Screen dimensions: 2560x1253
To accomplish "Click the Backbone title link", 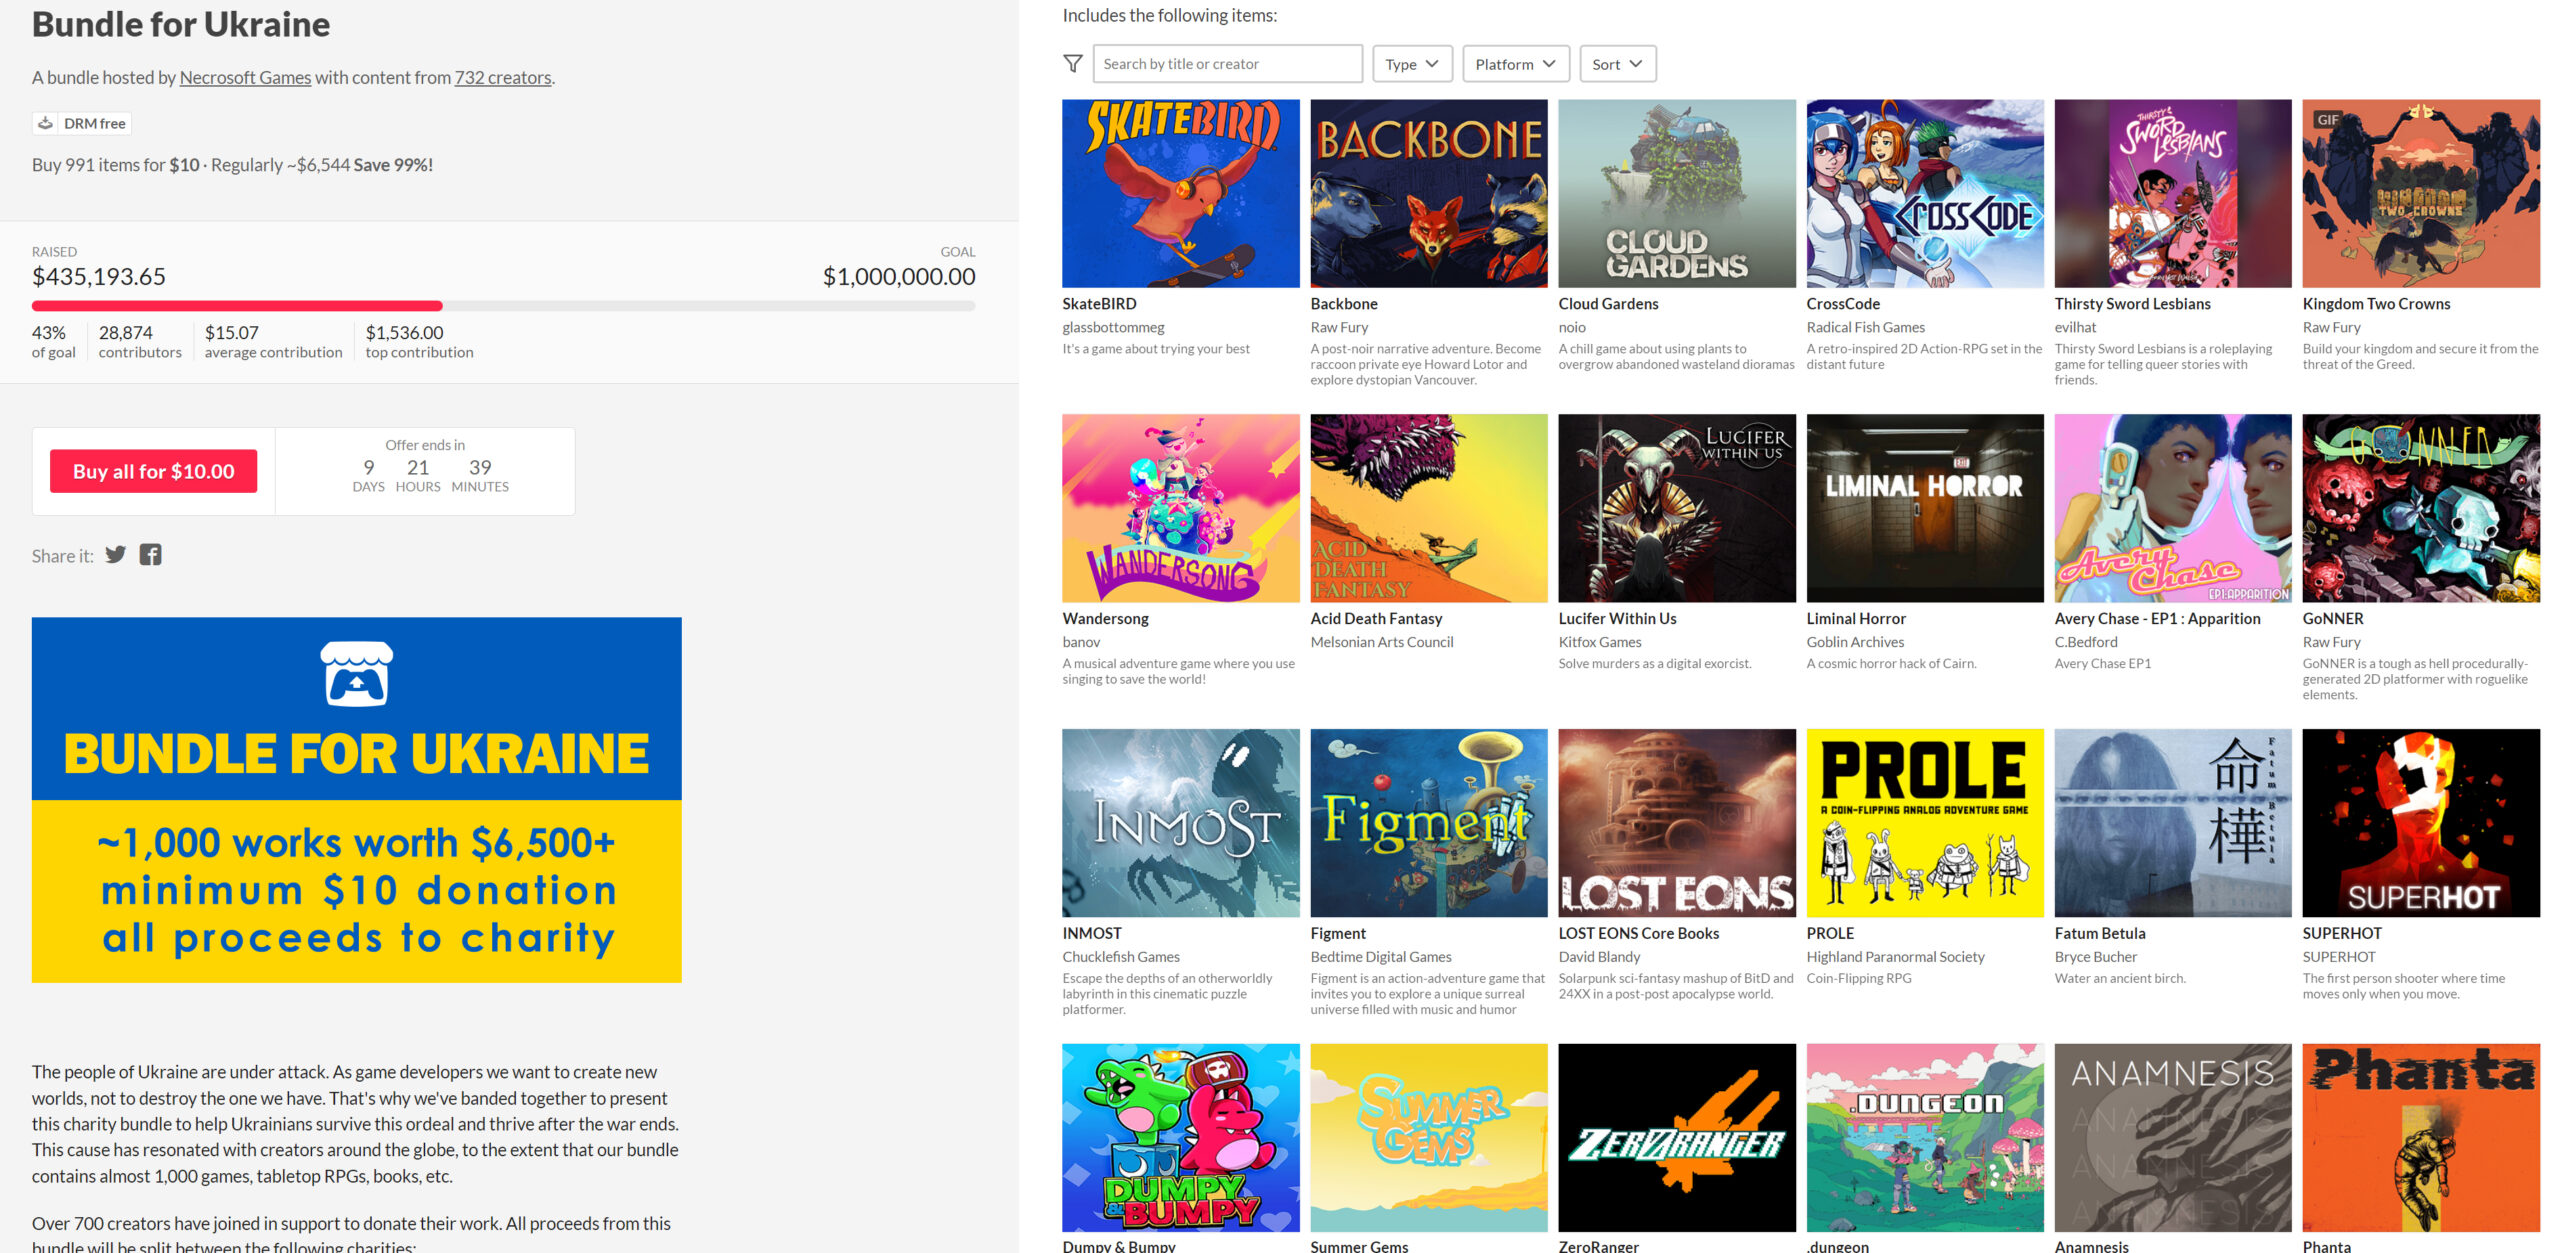I will point(1343,303).
